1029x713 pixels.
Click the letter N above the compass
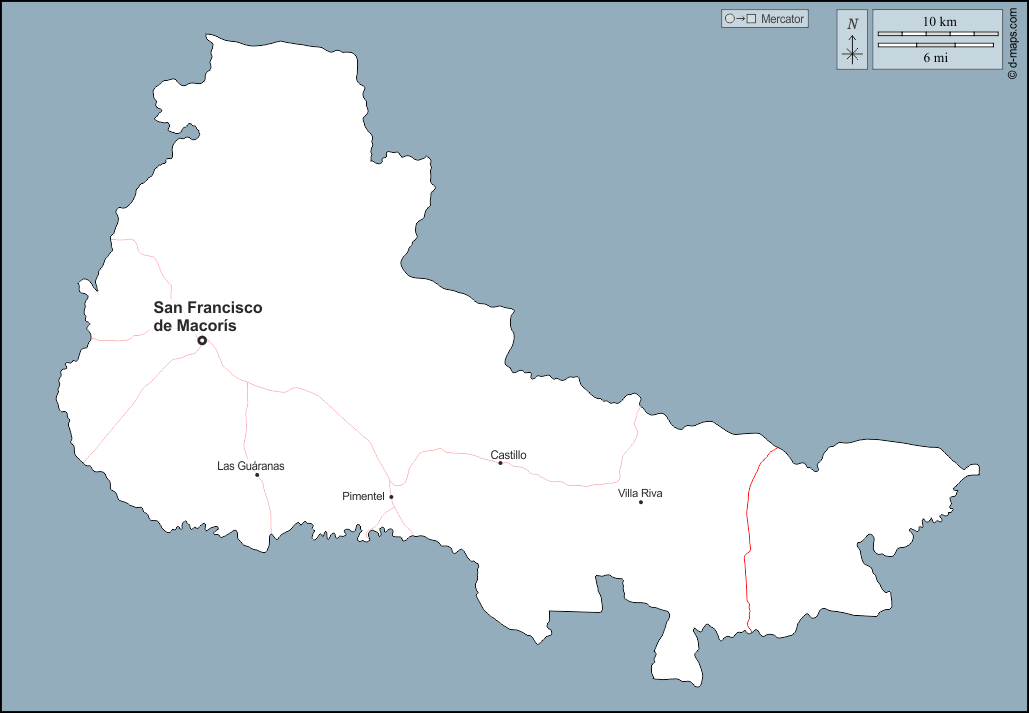(852, 24)
